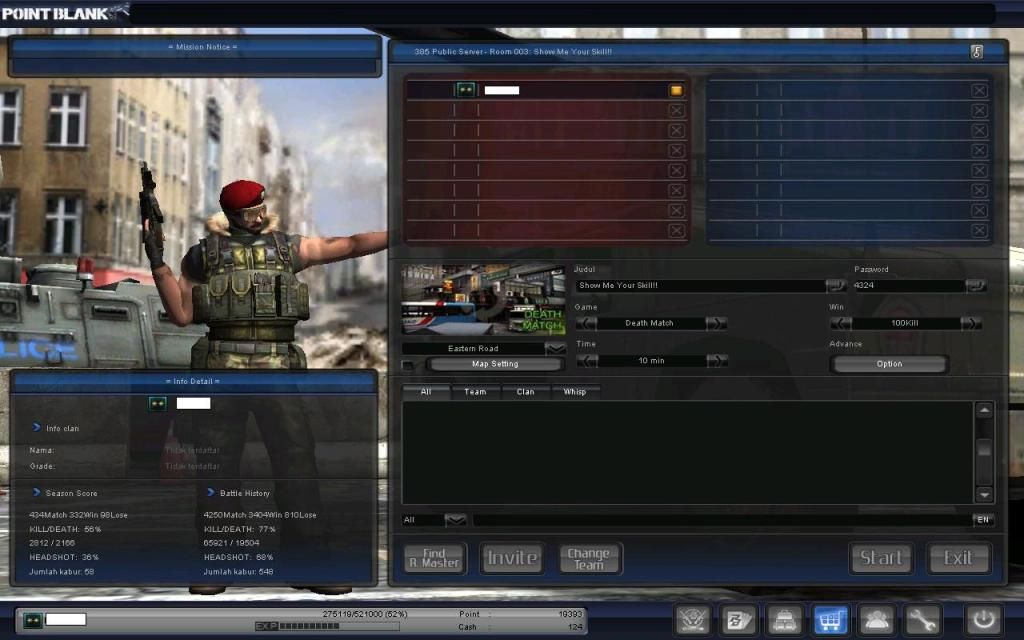Click the yellow host marker in first red slot
1024x640 pixels.
(x=676, y=90)
